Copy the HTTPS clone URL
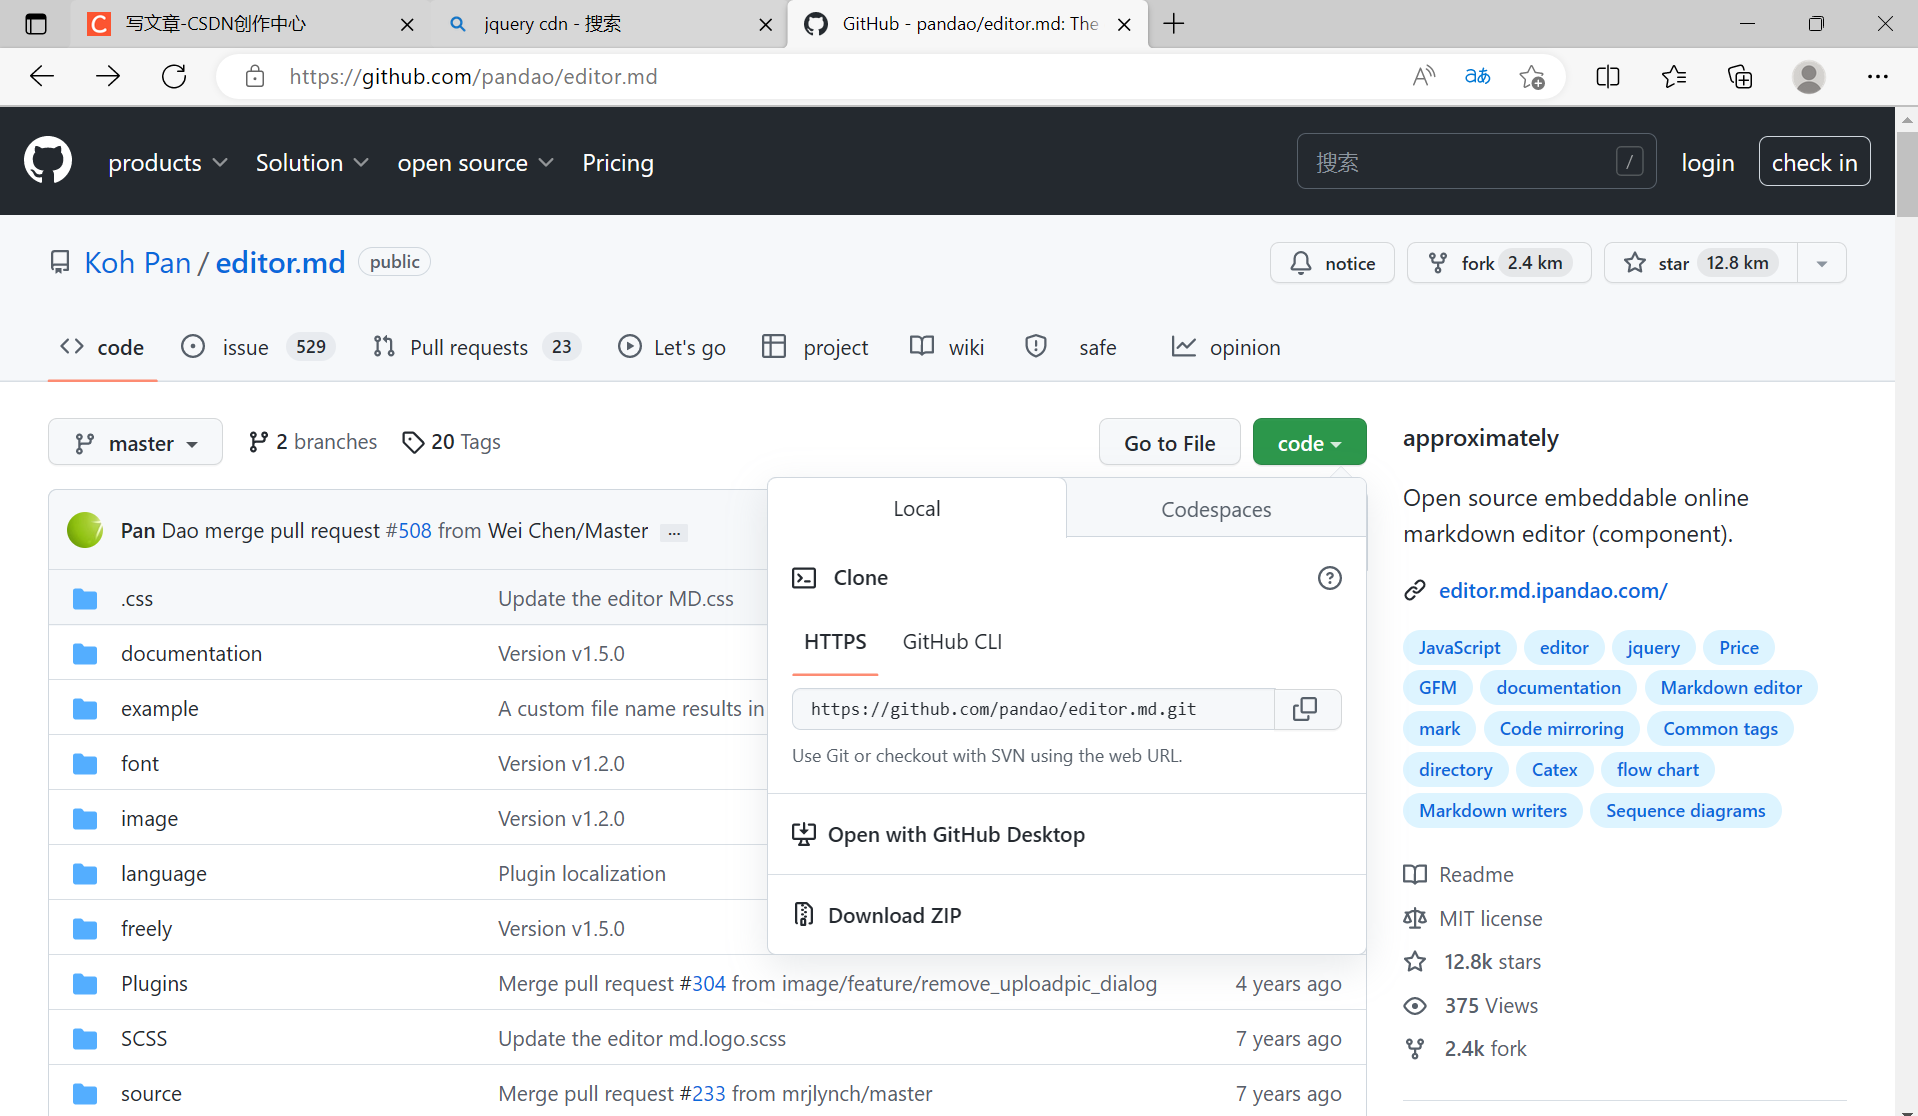Screen dimensions: 1918x1116 [1305, 709]
